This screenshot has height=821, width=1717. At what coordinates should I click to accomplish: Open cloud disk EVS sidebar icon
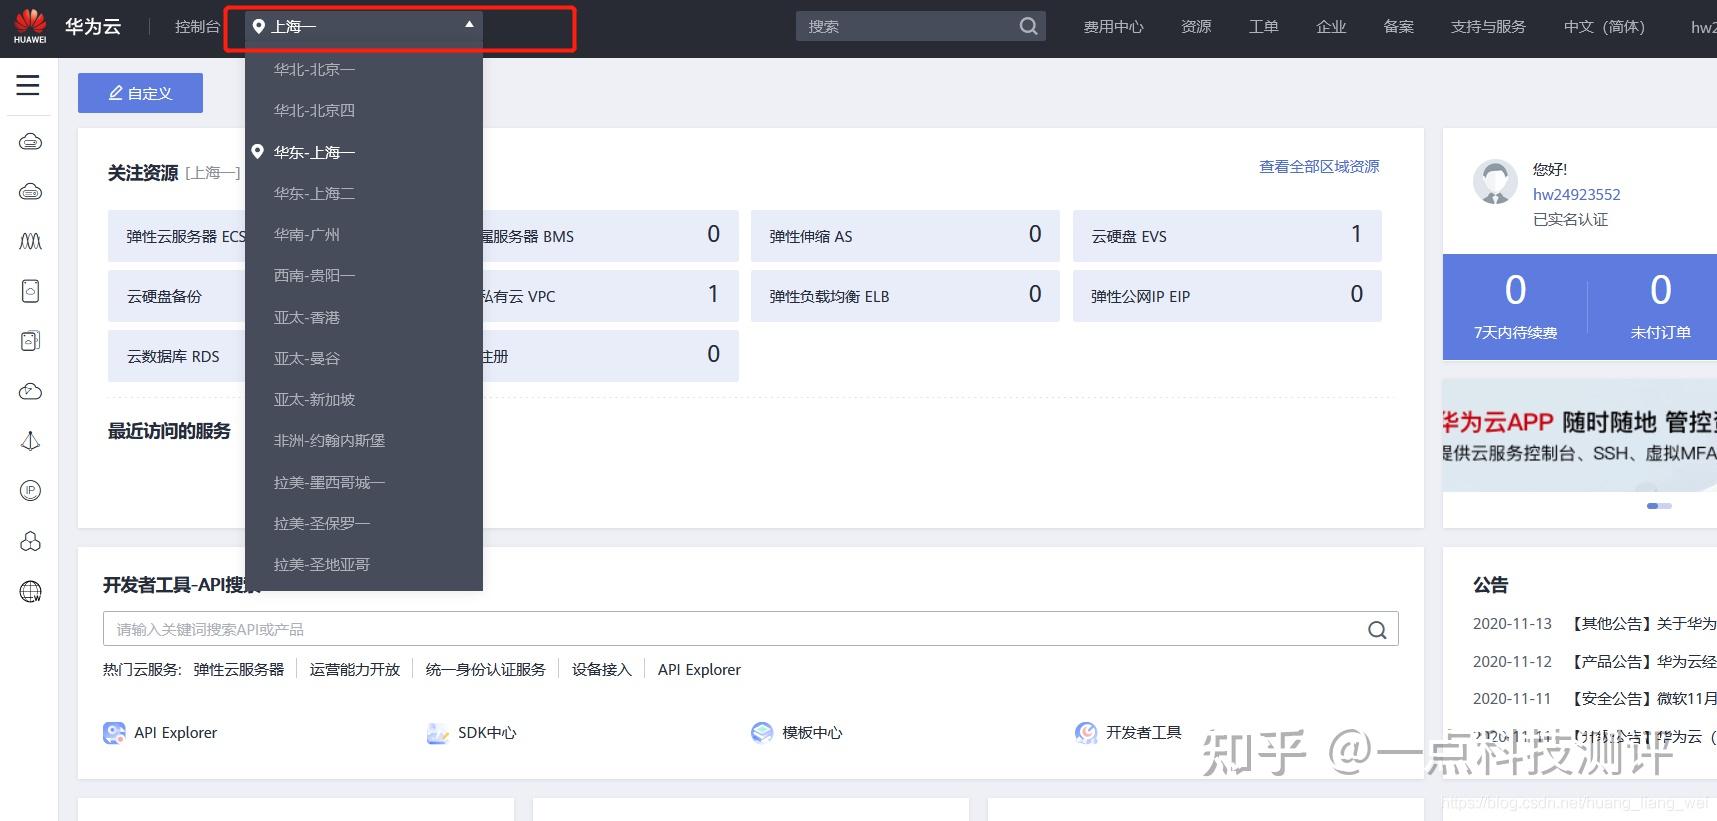coord(30,291)
